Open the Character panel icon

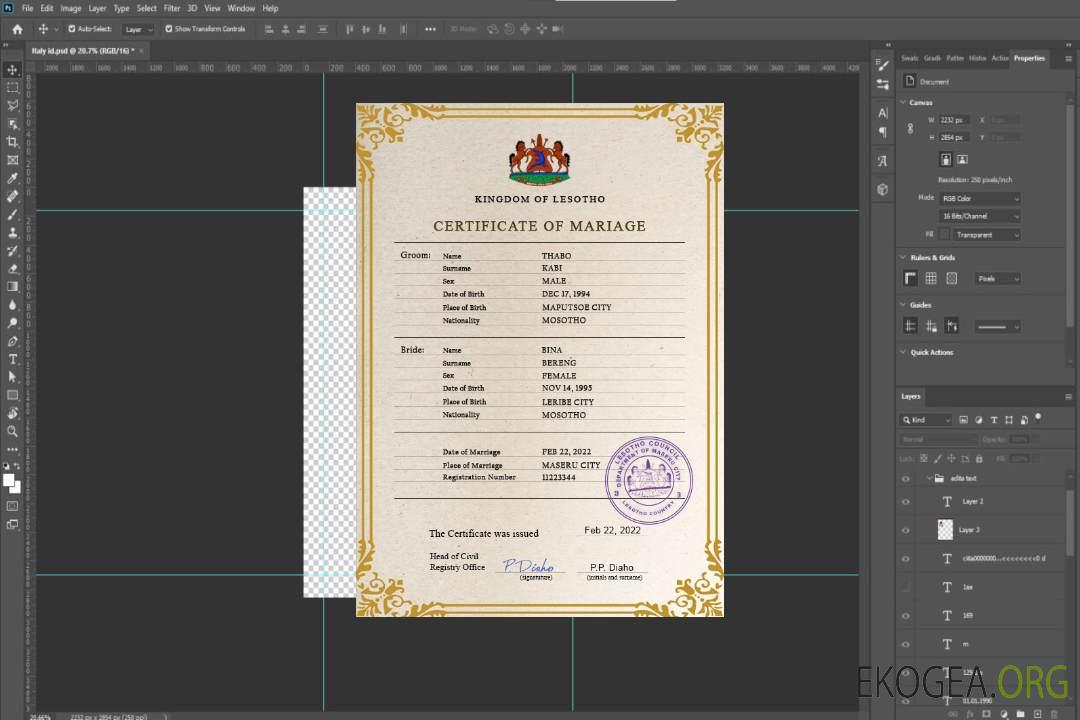point(883,113)
